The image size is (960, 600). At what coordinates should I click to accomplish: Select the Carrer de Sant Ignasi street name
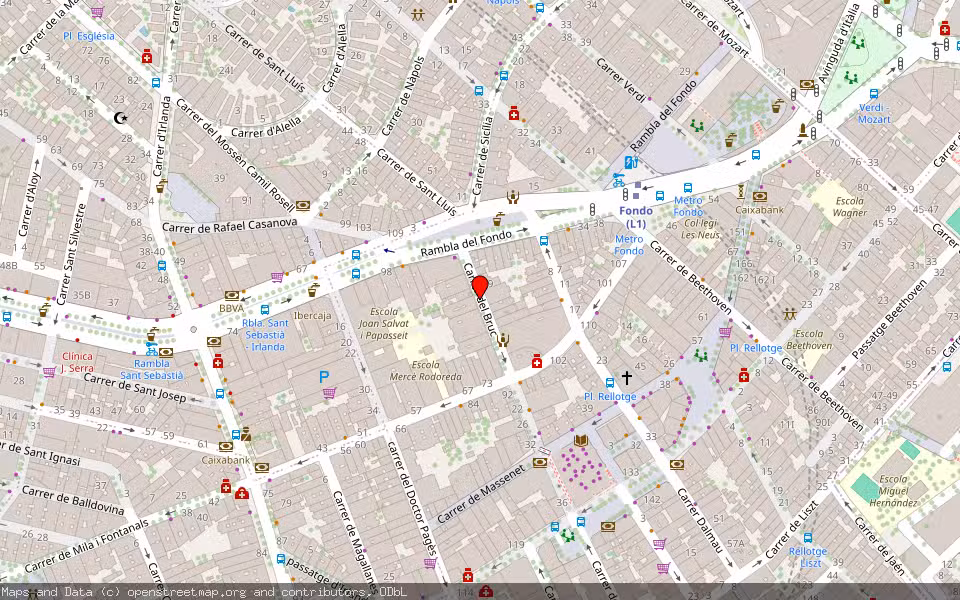[40, 451]
